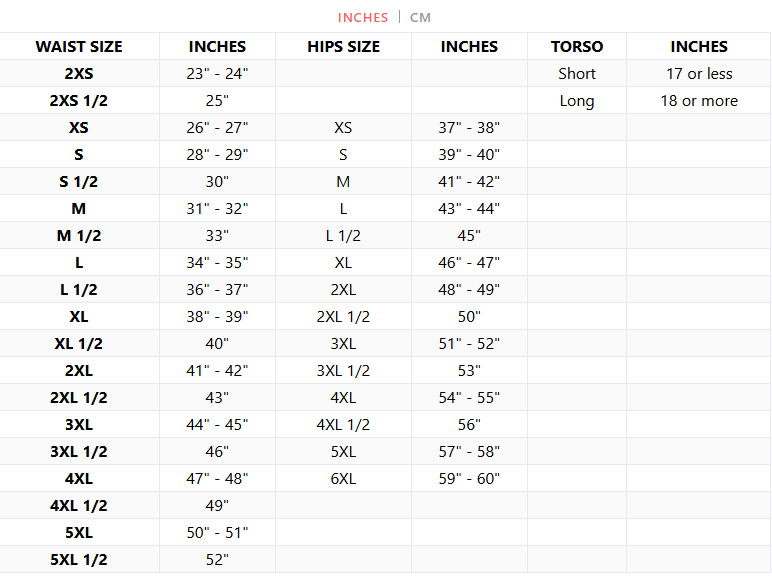Select the 2XS waist size row label

click(x=79, y=74)
